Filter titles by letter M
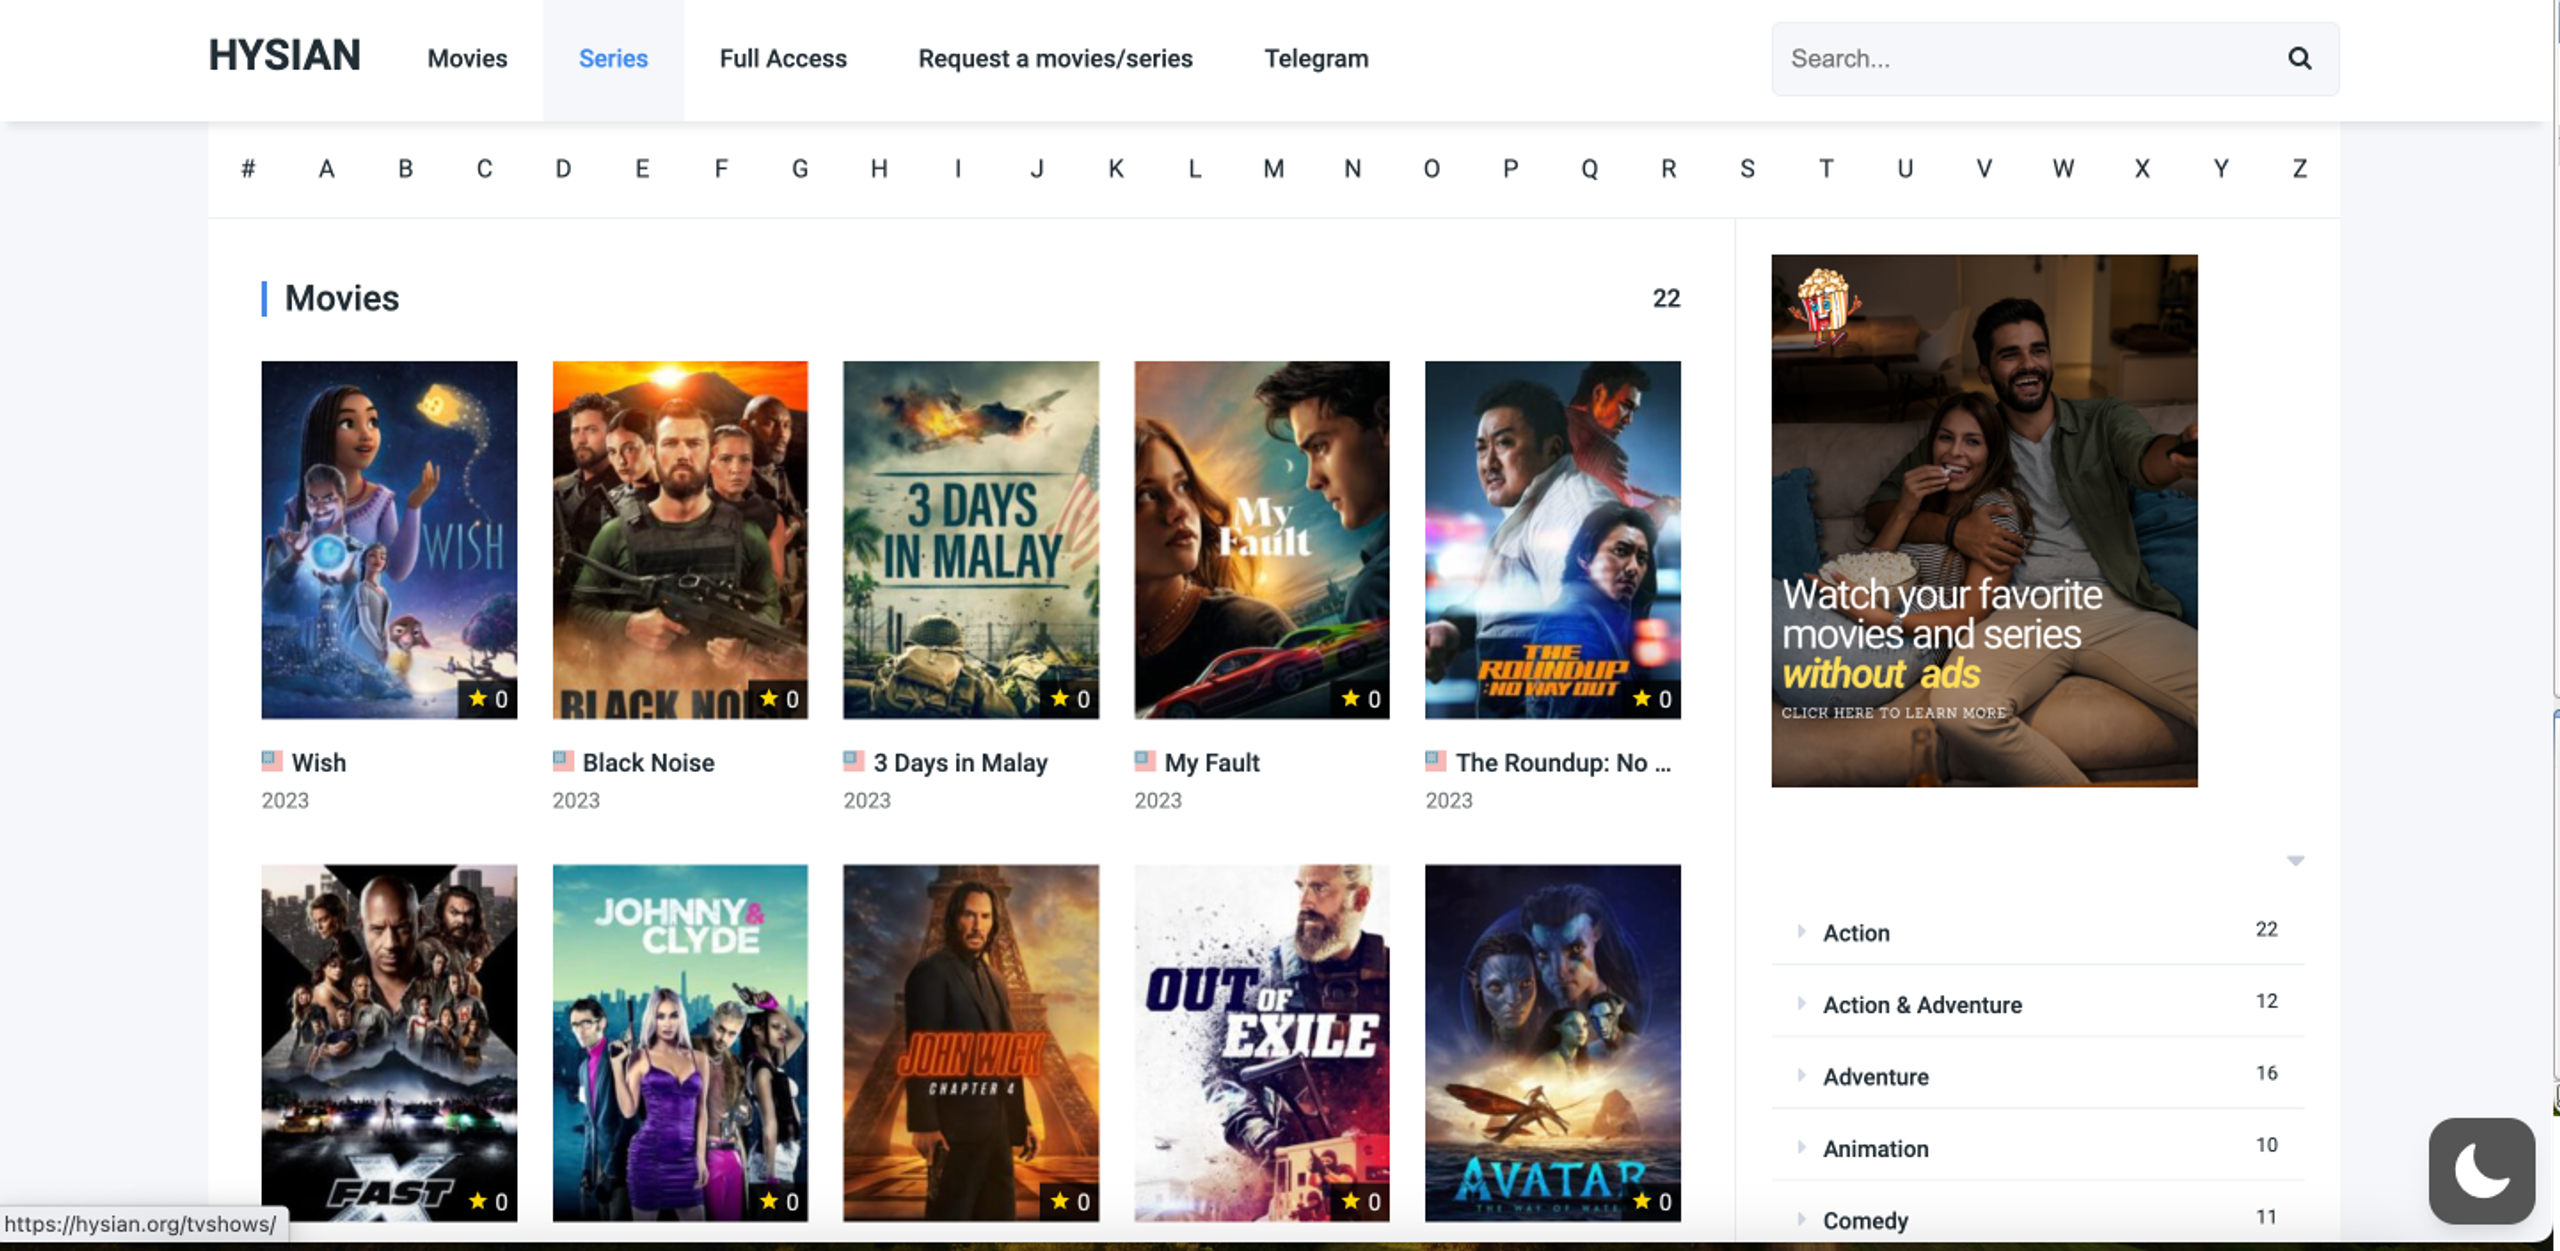 tap(1273, 169)
